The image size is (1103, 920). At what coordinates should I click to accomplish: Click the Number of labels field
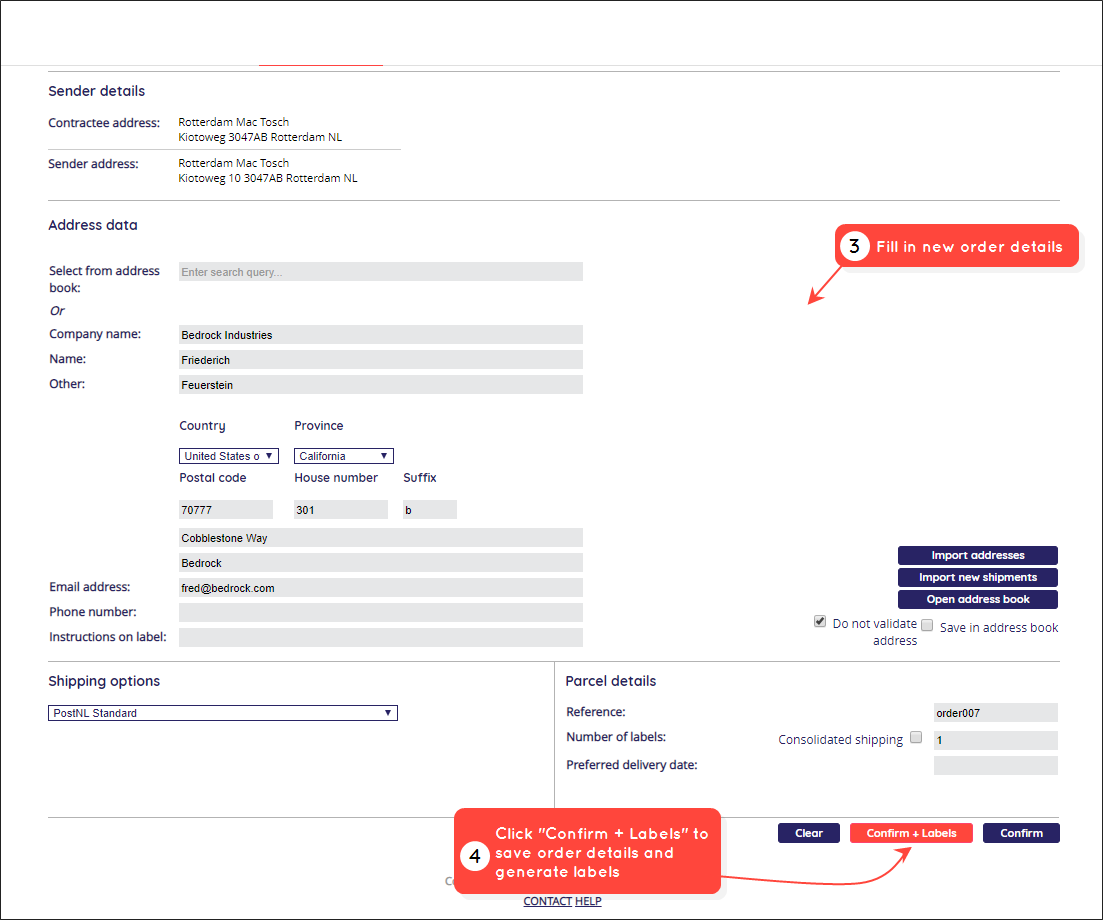click(x=995, y=740)
